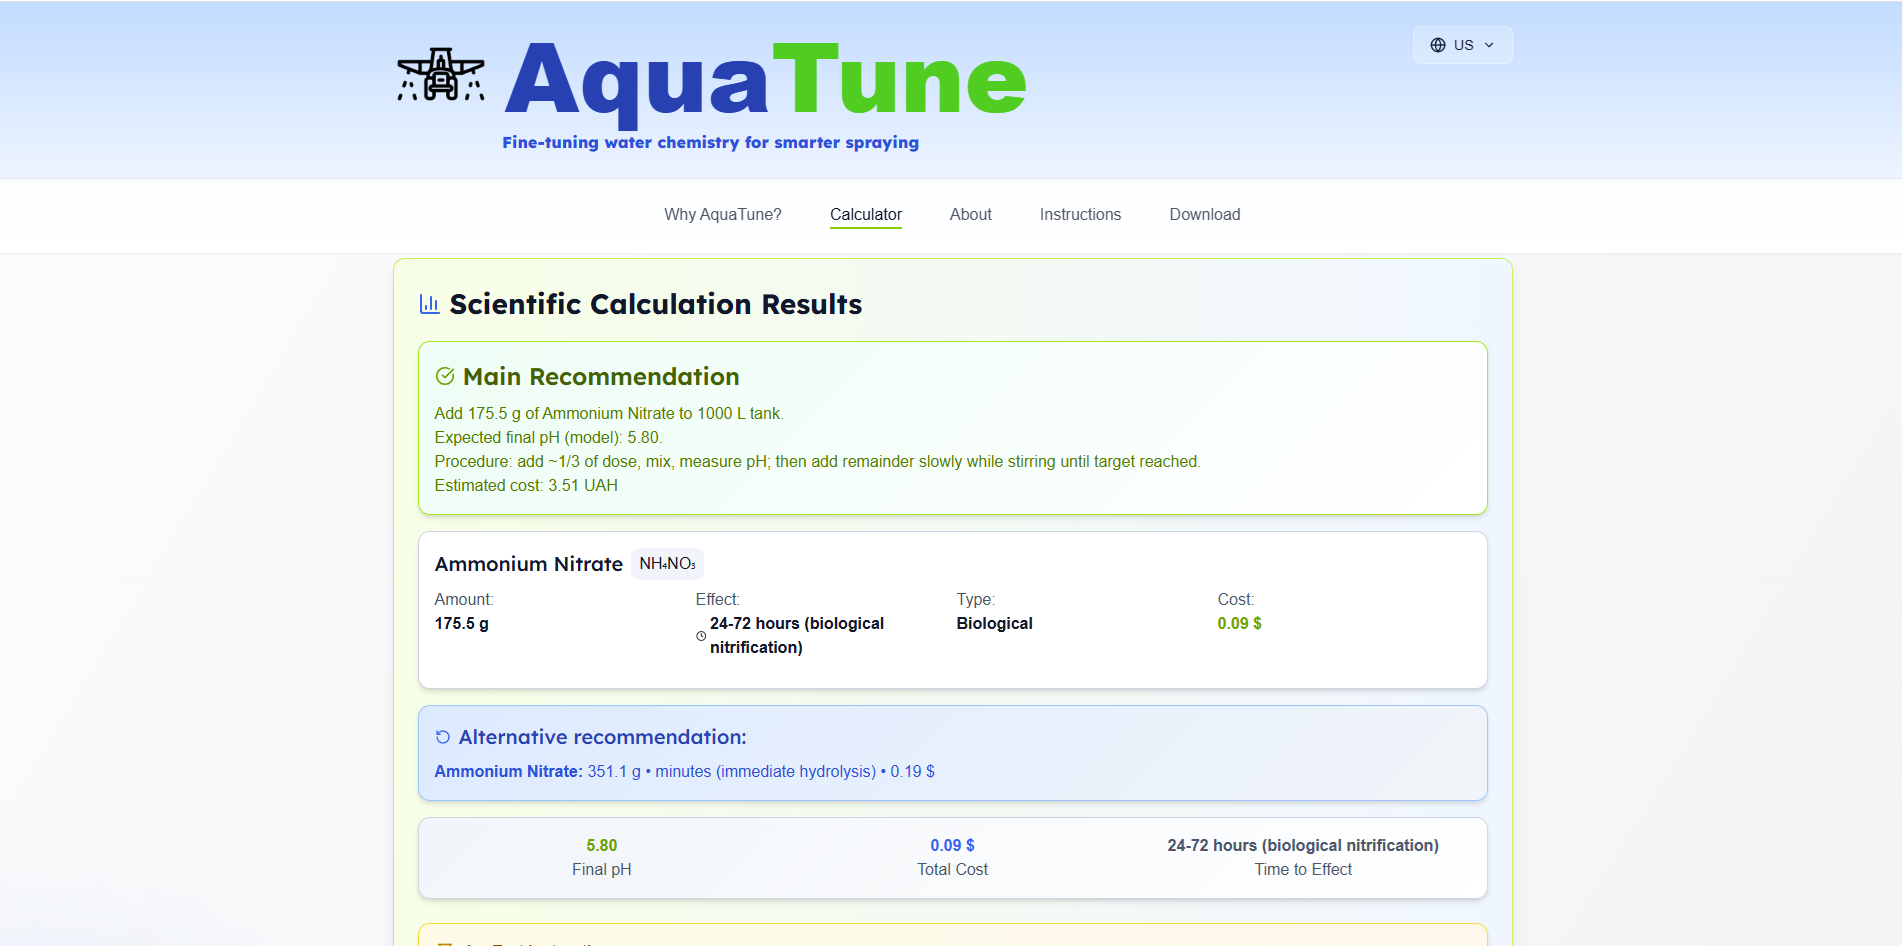Viewport: 1902px width, 946px height.
Task: Click the bar chart icon beside Scientific Calculation Results
Action: (429, 304)
